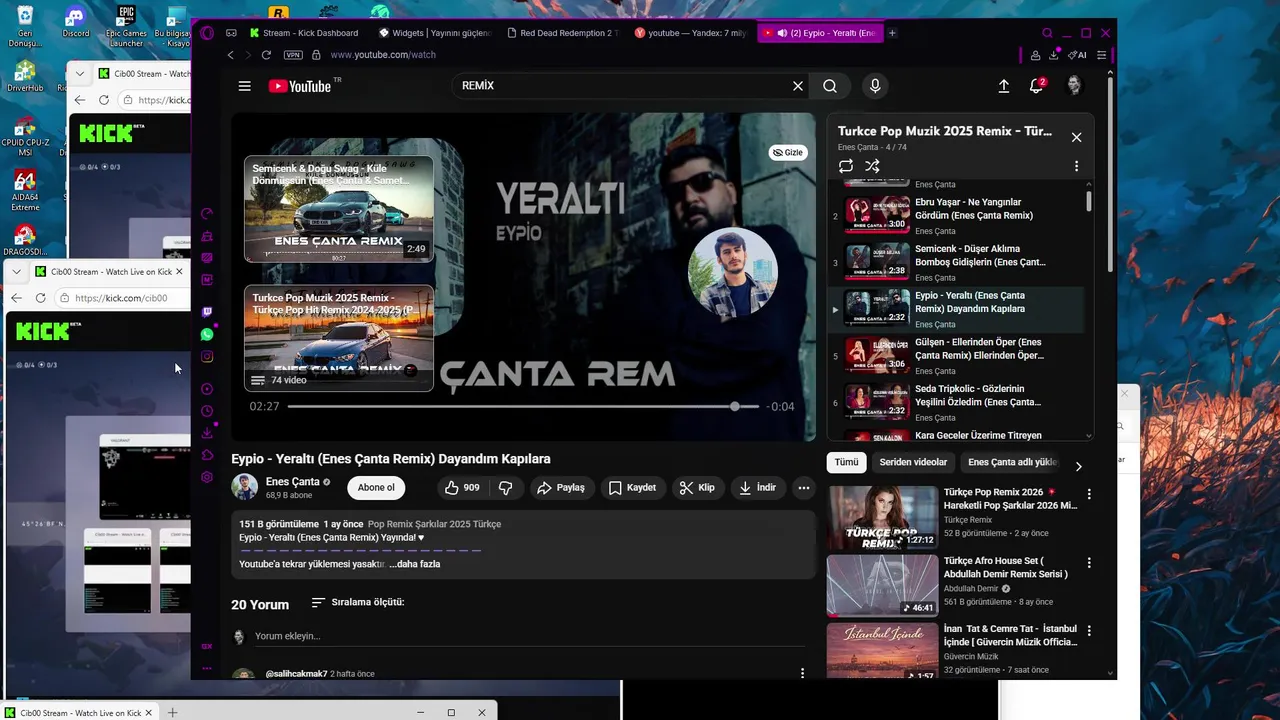Open the YouTube account avatar menu

[1074, 86]
